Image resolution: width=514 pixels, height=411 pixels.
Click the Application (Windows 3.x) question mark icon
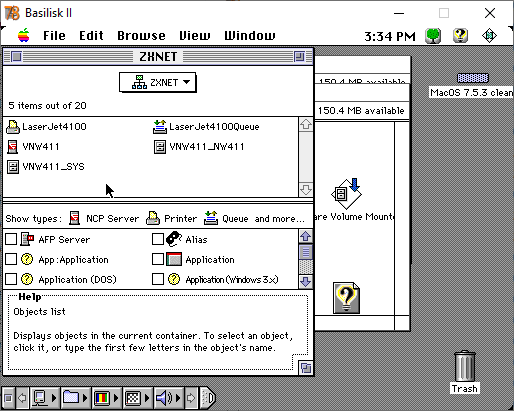[x=174, y=279]
